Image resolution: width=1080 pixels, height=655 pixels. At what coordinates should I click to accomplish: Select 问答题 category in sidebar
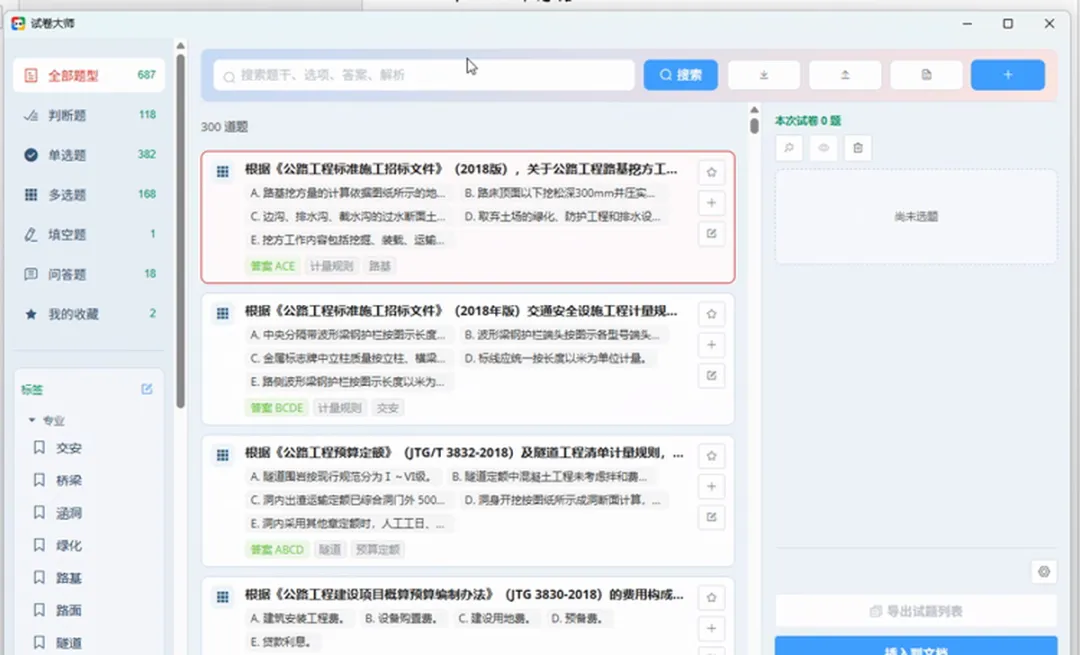pos(89,274)
